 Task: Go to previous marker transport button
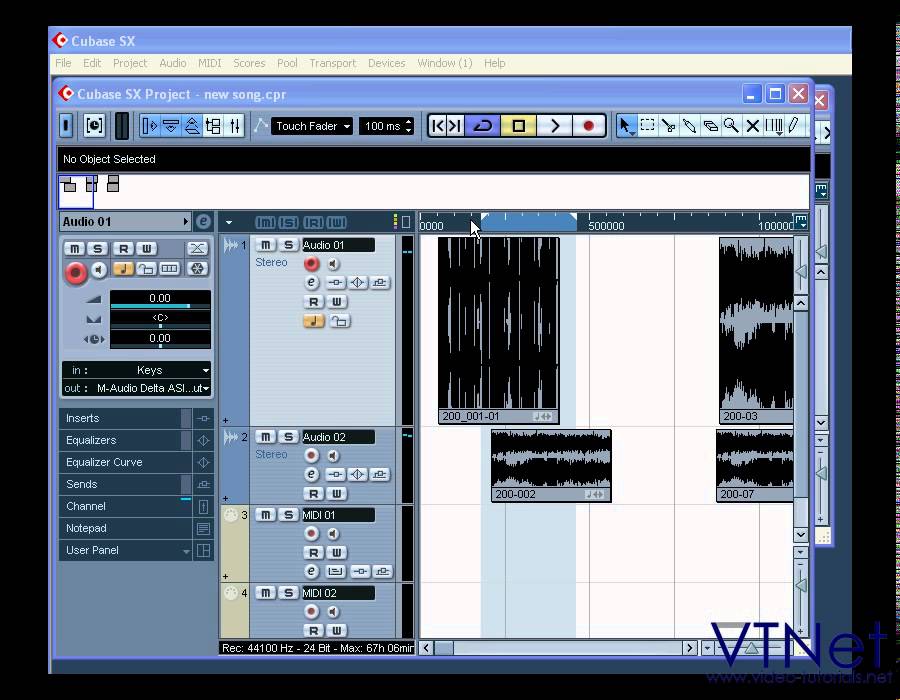click(437, 126)
